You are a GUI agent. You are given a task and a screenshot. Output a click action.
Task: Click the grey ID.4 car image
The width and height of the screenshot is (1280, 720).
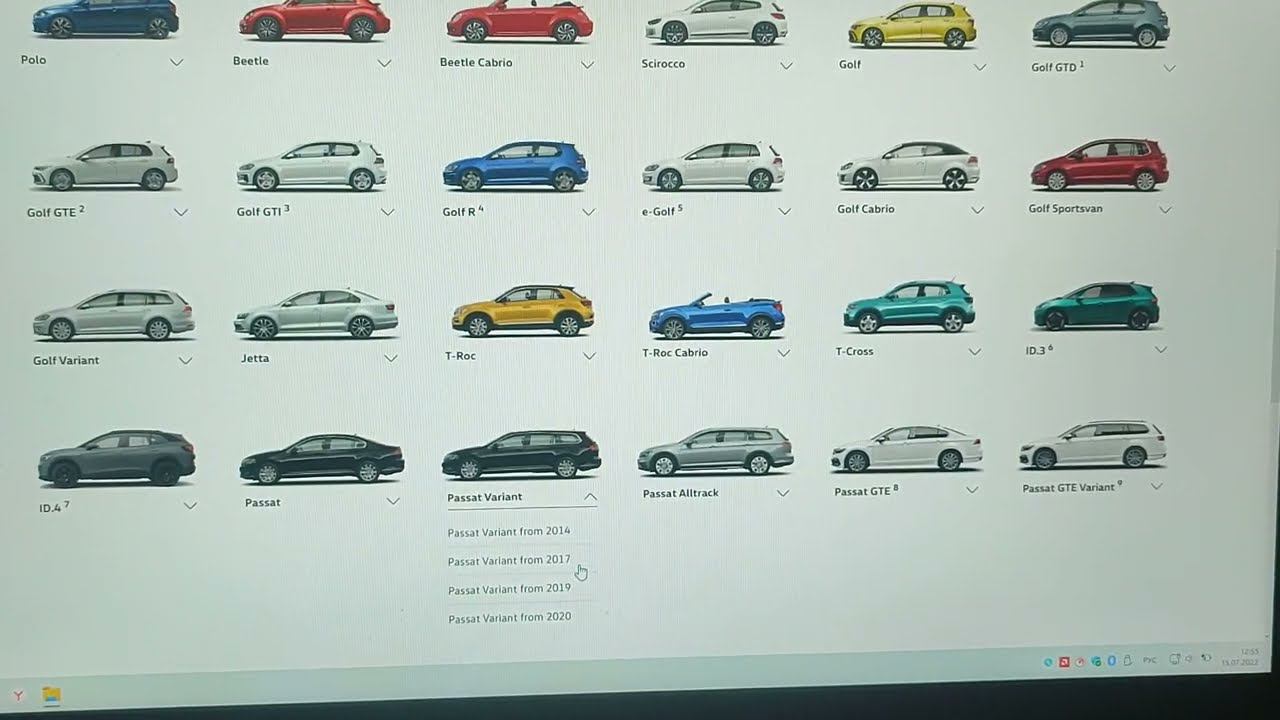(117, 458)
